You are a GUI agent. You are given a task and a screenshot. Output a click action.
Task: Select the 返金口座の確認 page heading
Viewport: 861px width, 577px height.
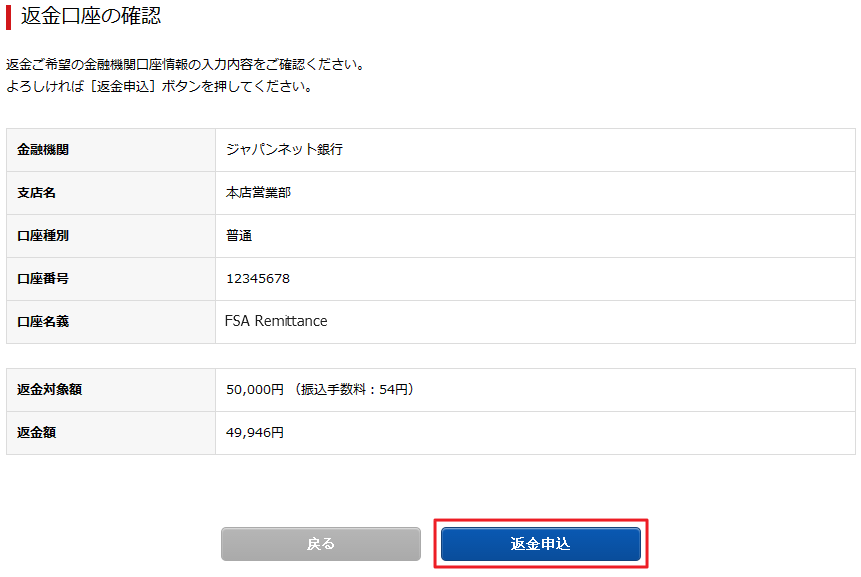coord(91,16)
